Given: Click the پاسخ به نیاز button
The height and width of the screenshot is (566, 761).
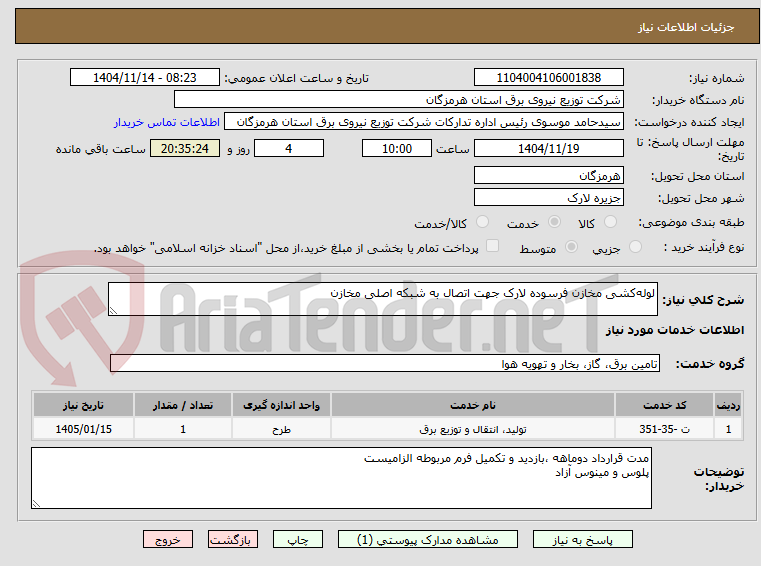Looking at the screenshot, I should coord(582,539).
